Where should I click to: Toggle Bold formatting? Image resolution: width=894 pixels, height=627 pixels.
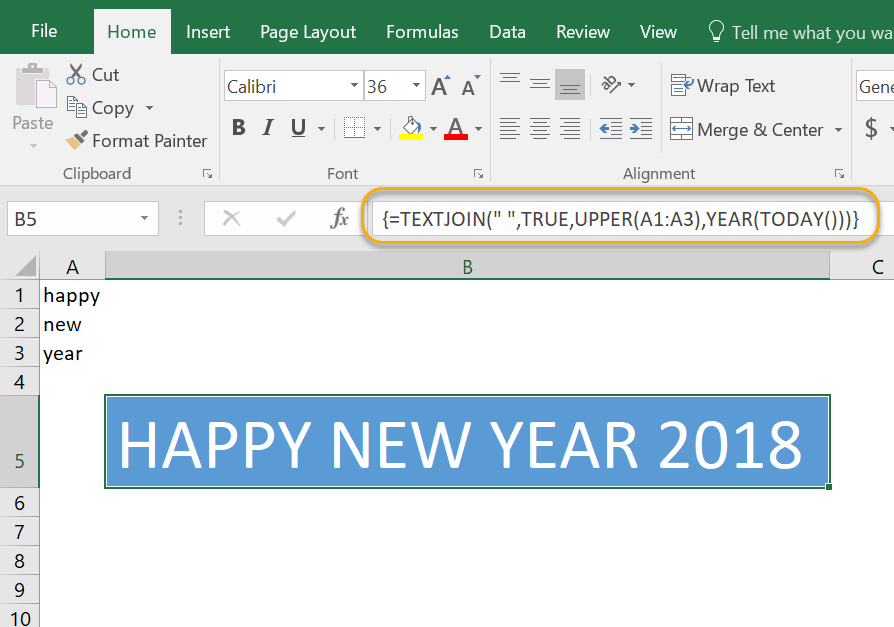[238, 128]
